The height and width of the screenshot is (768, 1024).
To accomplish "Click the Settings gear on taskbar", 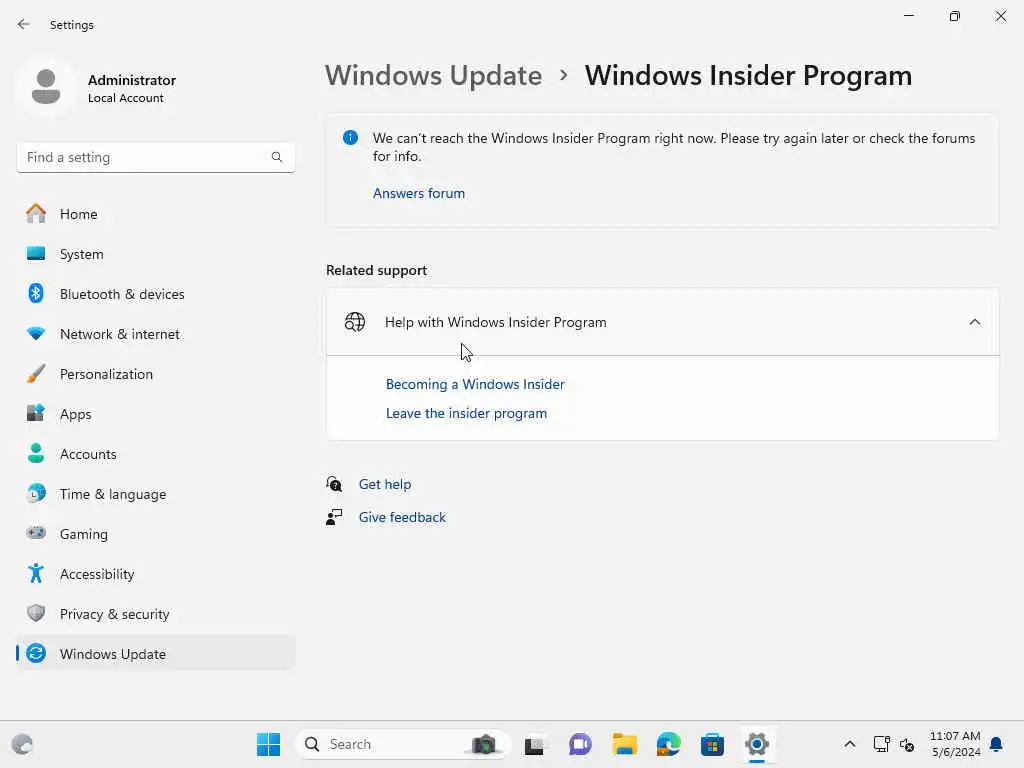I will (757, 744).
